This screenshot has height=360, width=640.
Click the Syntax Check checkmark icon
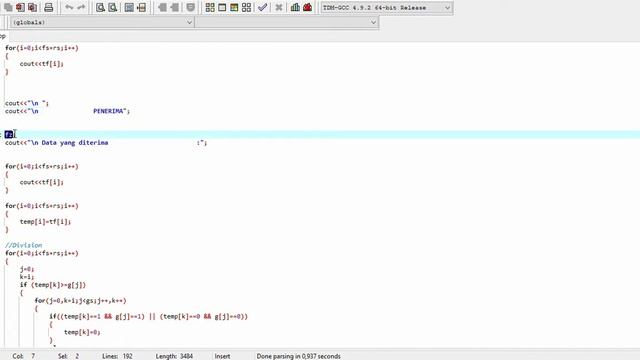click(262, 7)
